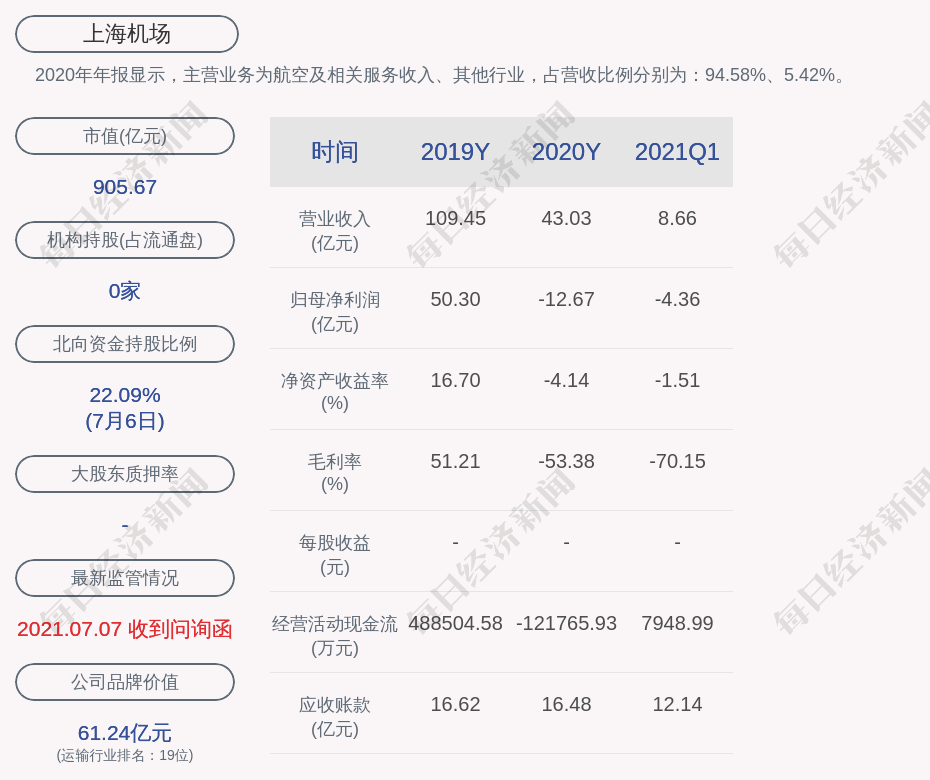This screenshot has width=930, height=780.
Task: Click cash flow value 7948.99
Action: [x=677, y=623]
